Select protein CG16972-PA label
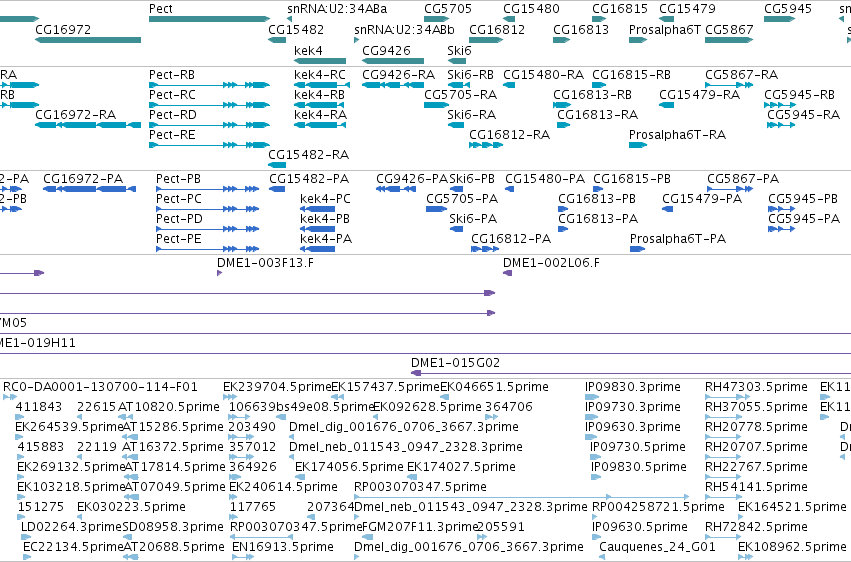The width and height of the screenshot is (851, 562). 83,178
